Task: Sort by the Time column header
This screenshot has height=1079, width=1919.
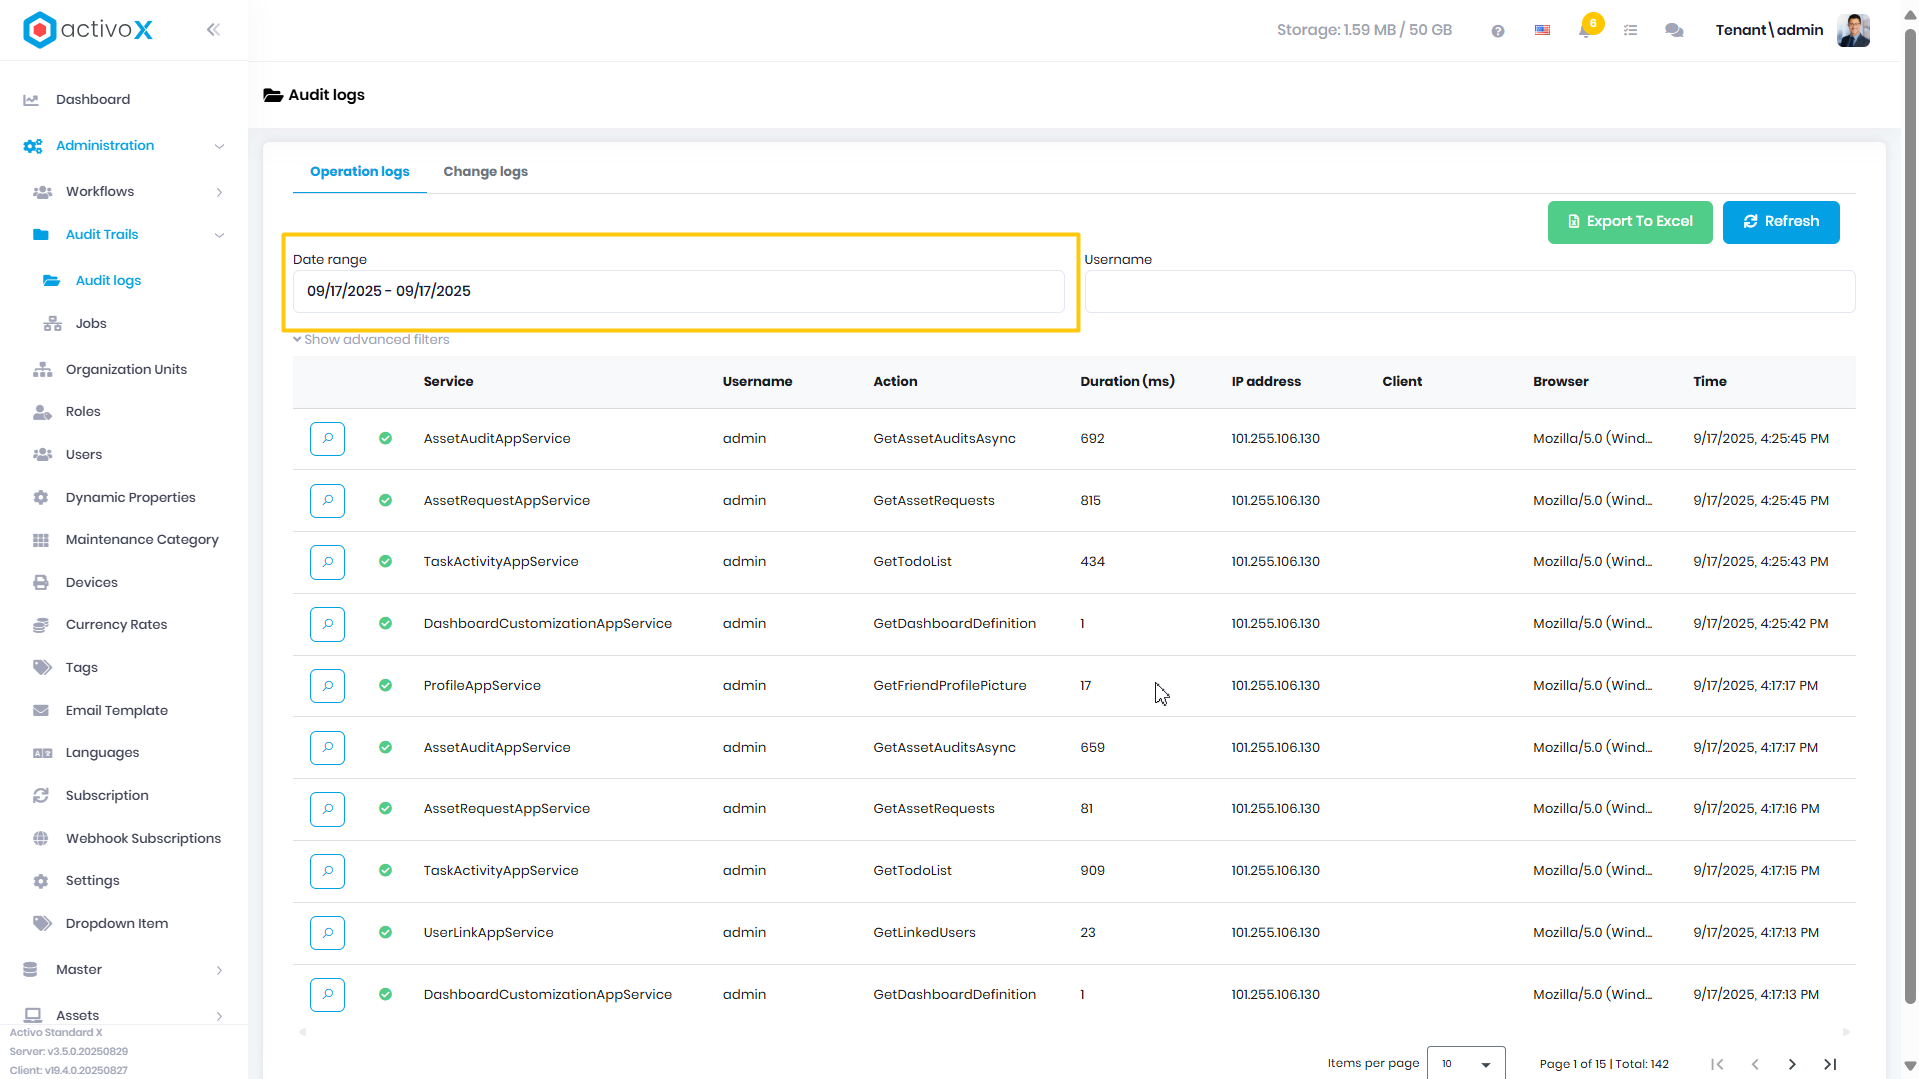Action: pos(1710,382)
